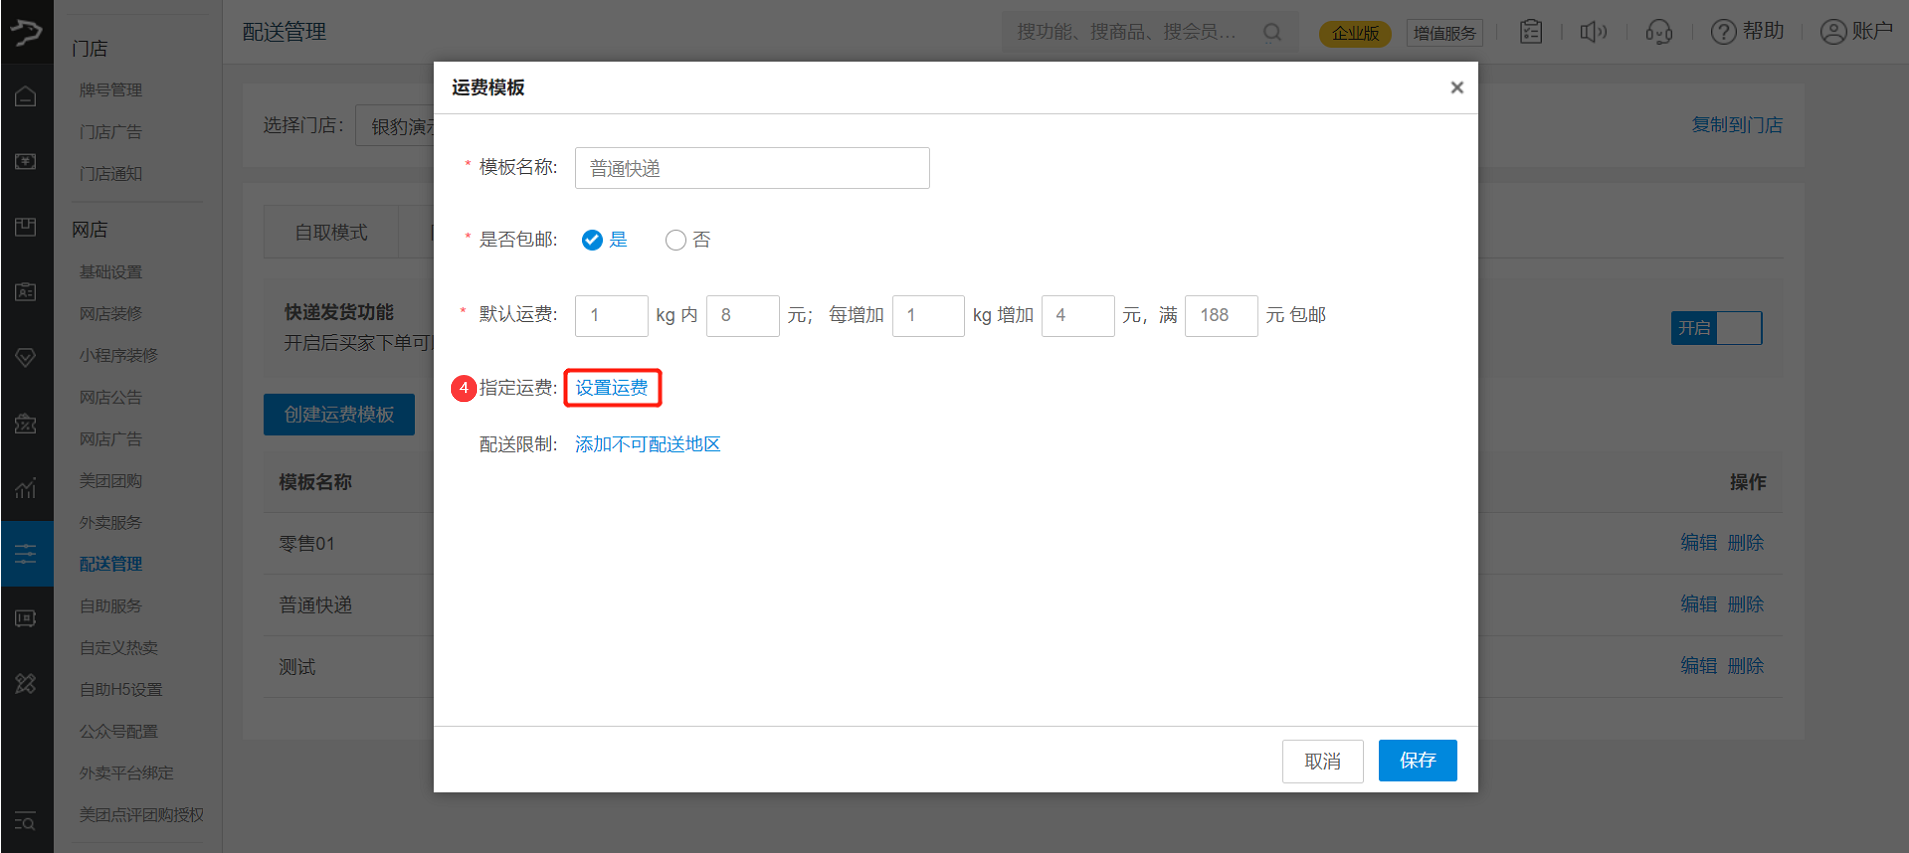
Task: Open 配送管理 in sidebar menu
Action: [x=111, y=564]
